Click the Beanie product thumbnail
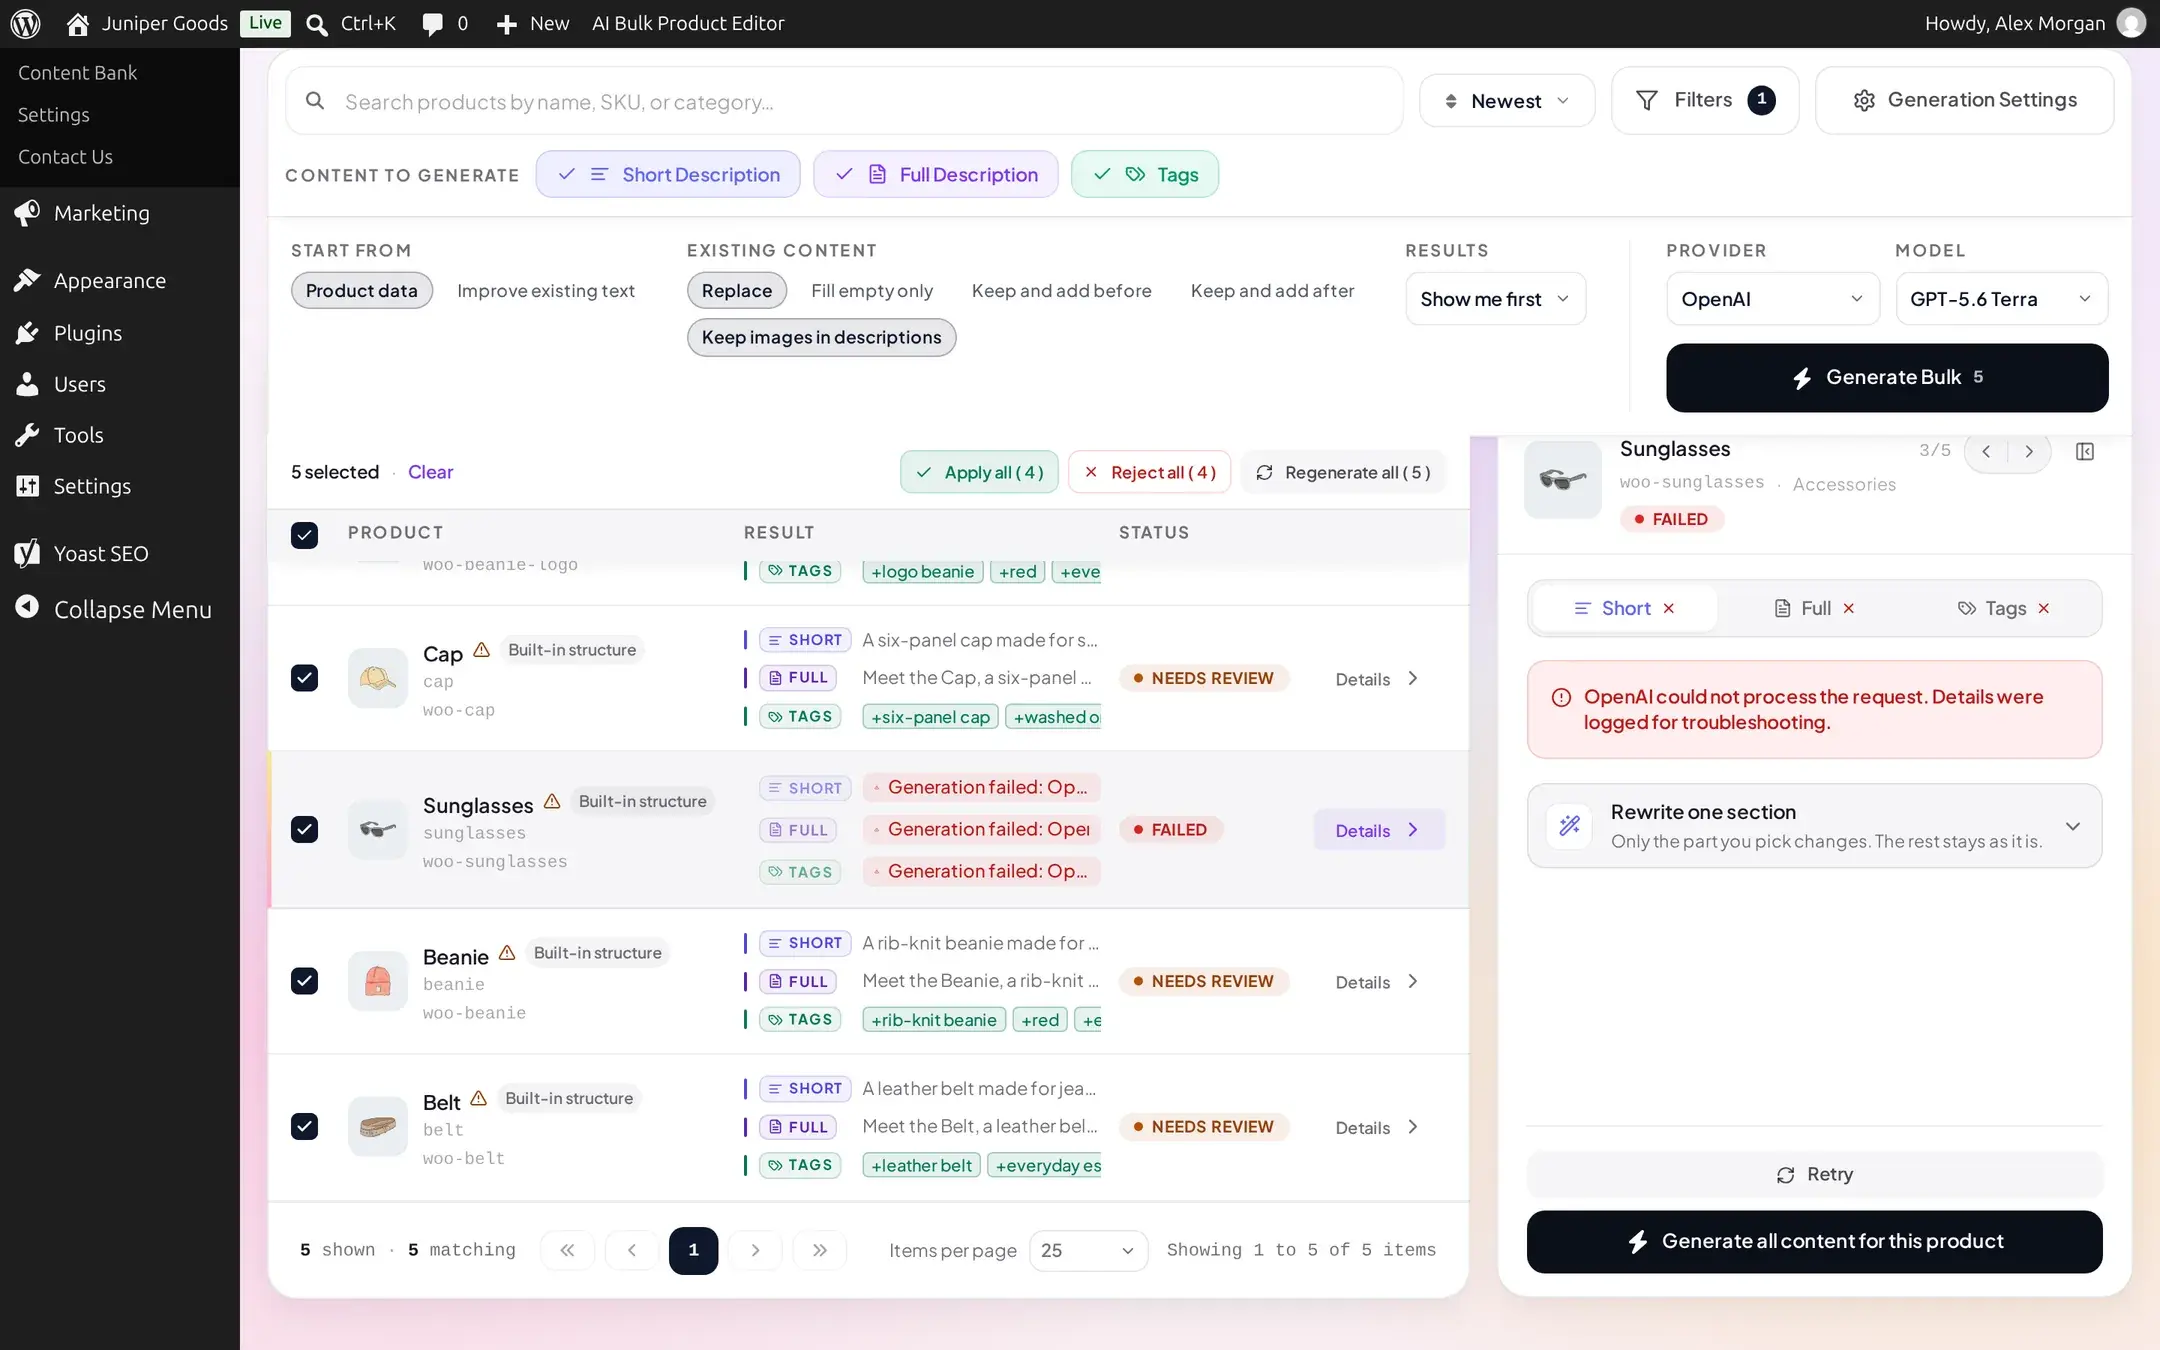 (377, 981)
